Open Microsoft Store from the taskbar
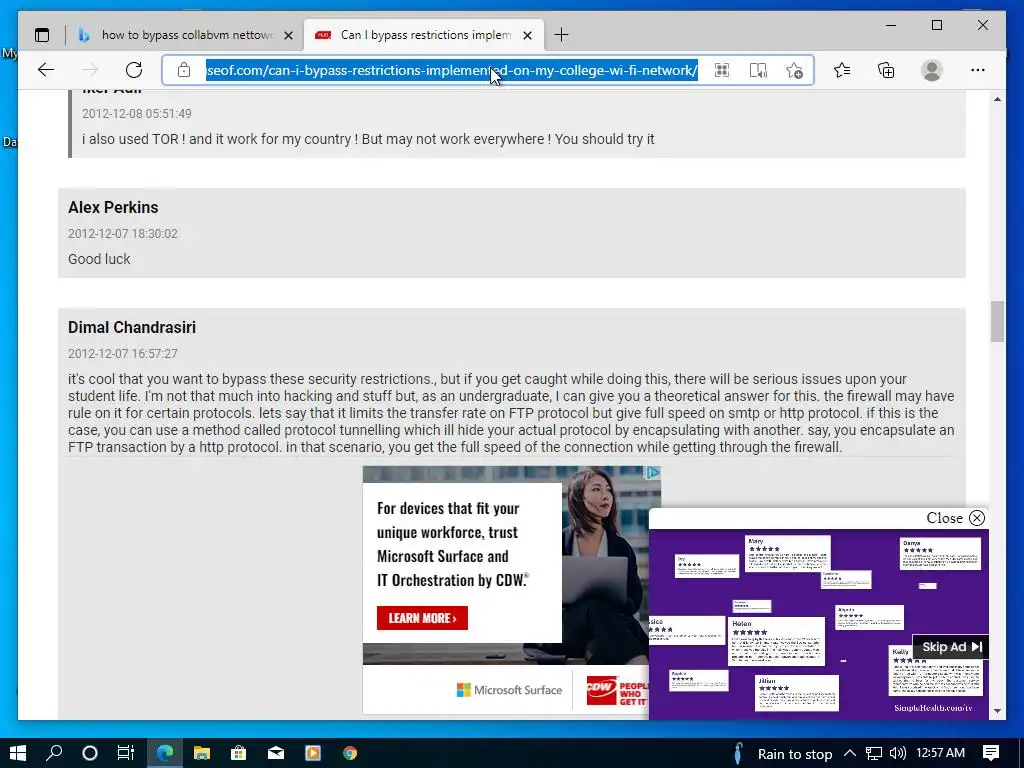 click(238, 753)
